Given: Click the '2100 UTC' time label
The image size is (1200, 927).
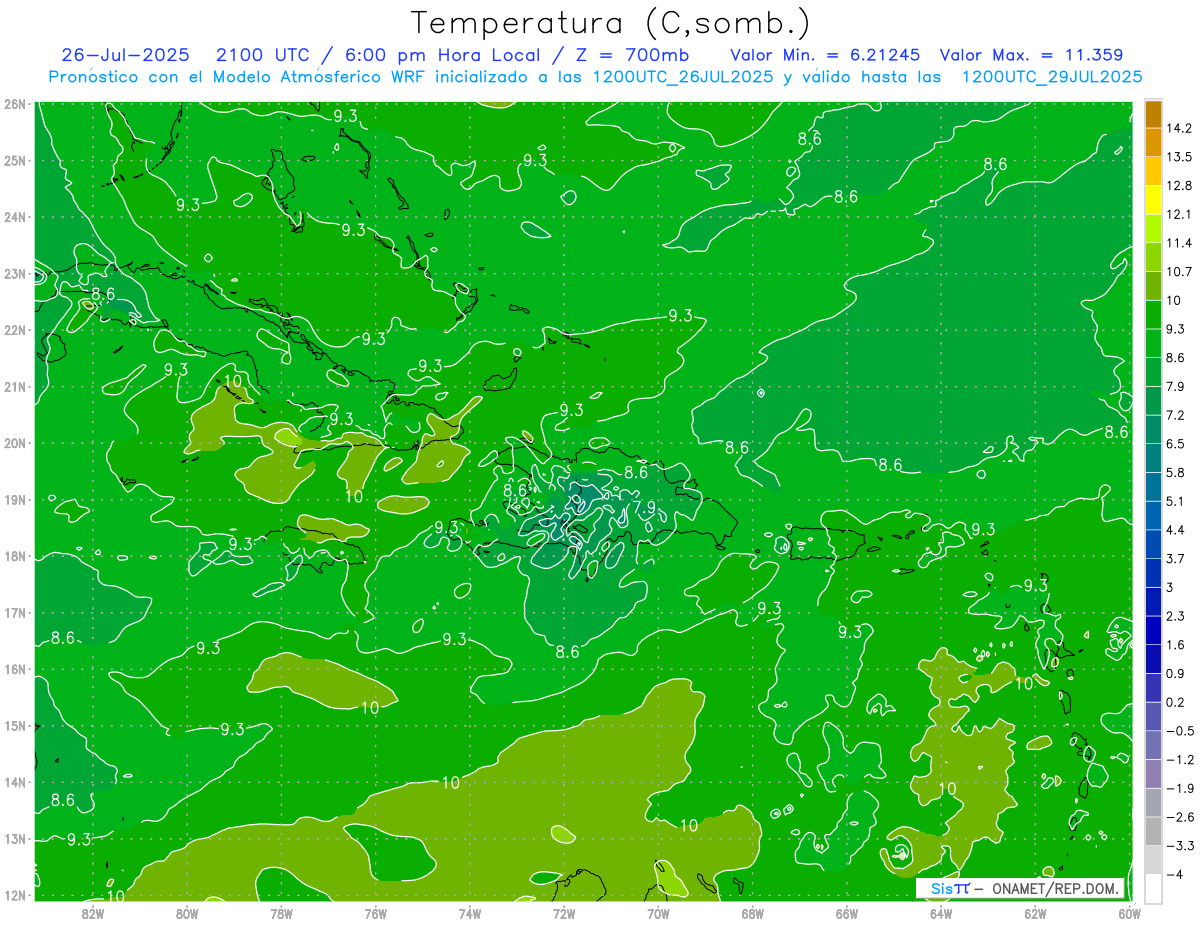Looking at the screenshot, I should pos(262,55).
